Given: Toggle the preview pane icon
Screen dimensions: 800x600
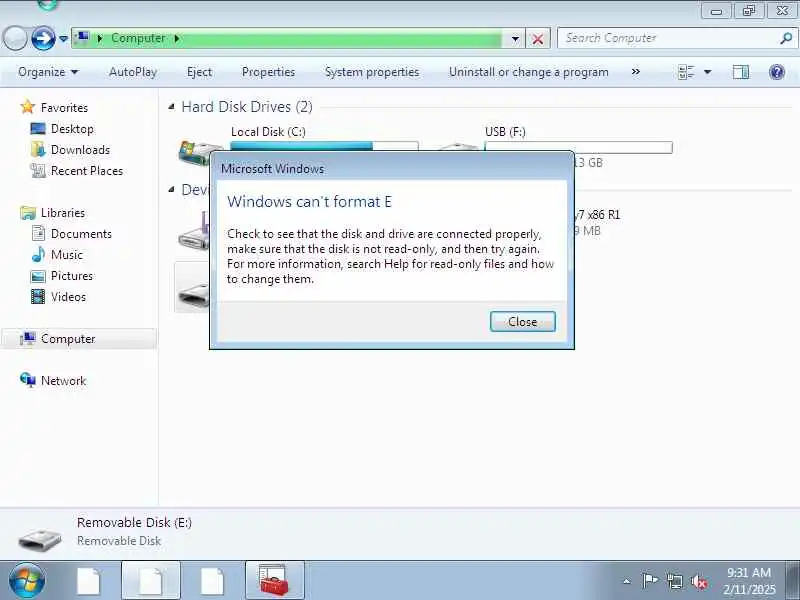Looking at the screenshot, I should click(741, 72).
